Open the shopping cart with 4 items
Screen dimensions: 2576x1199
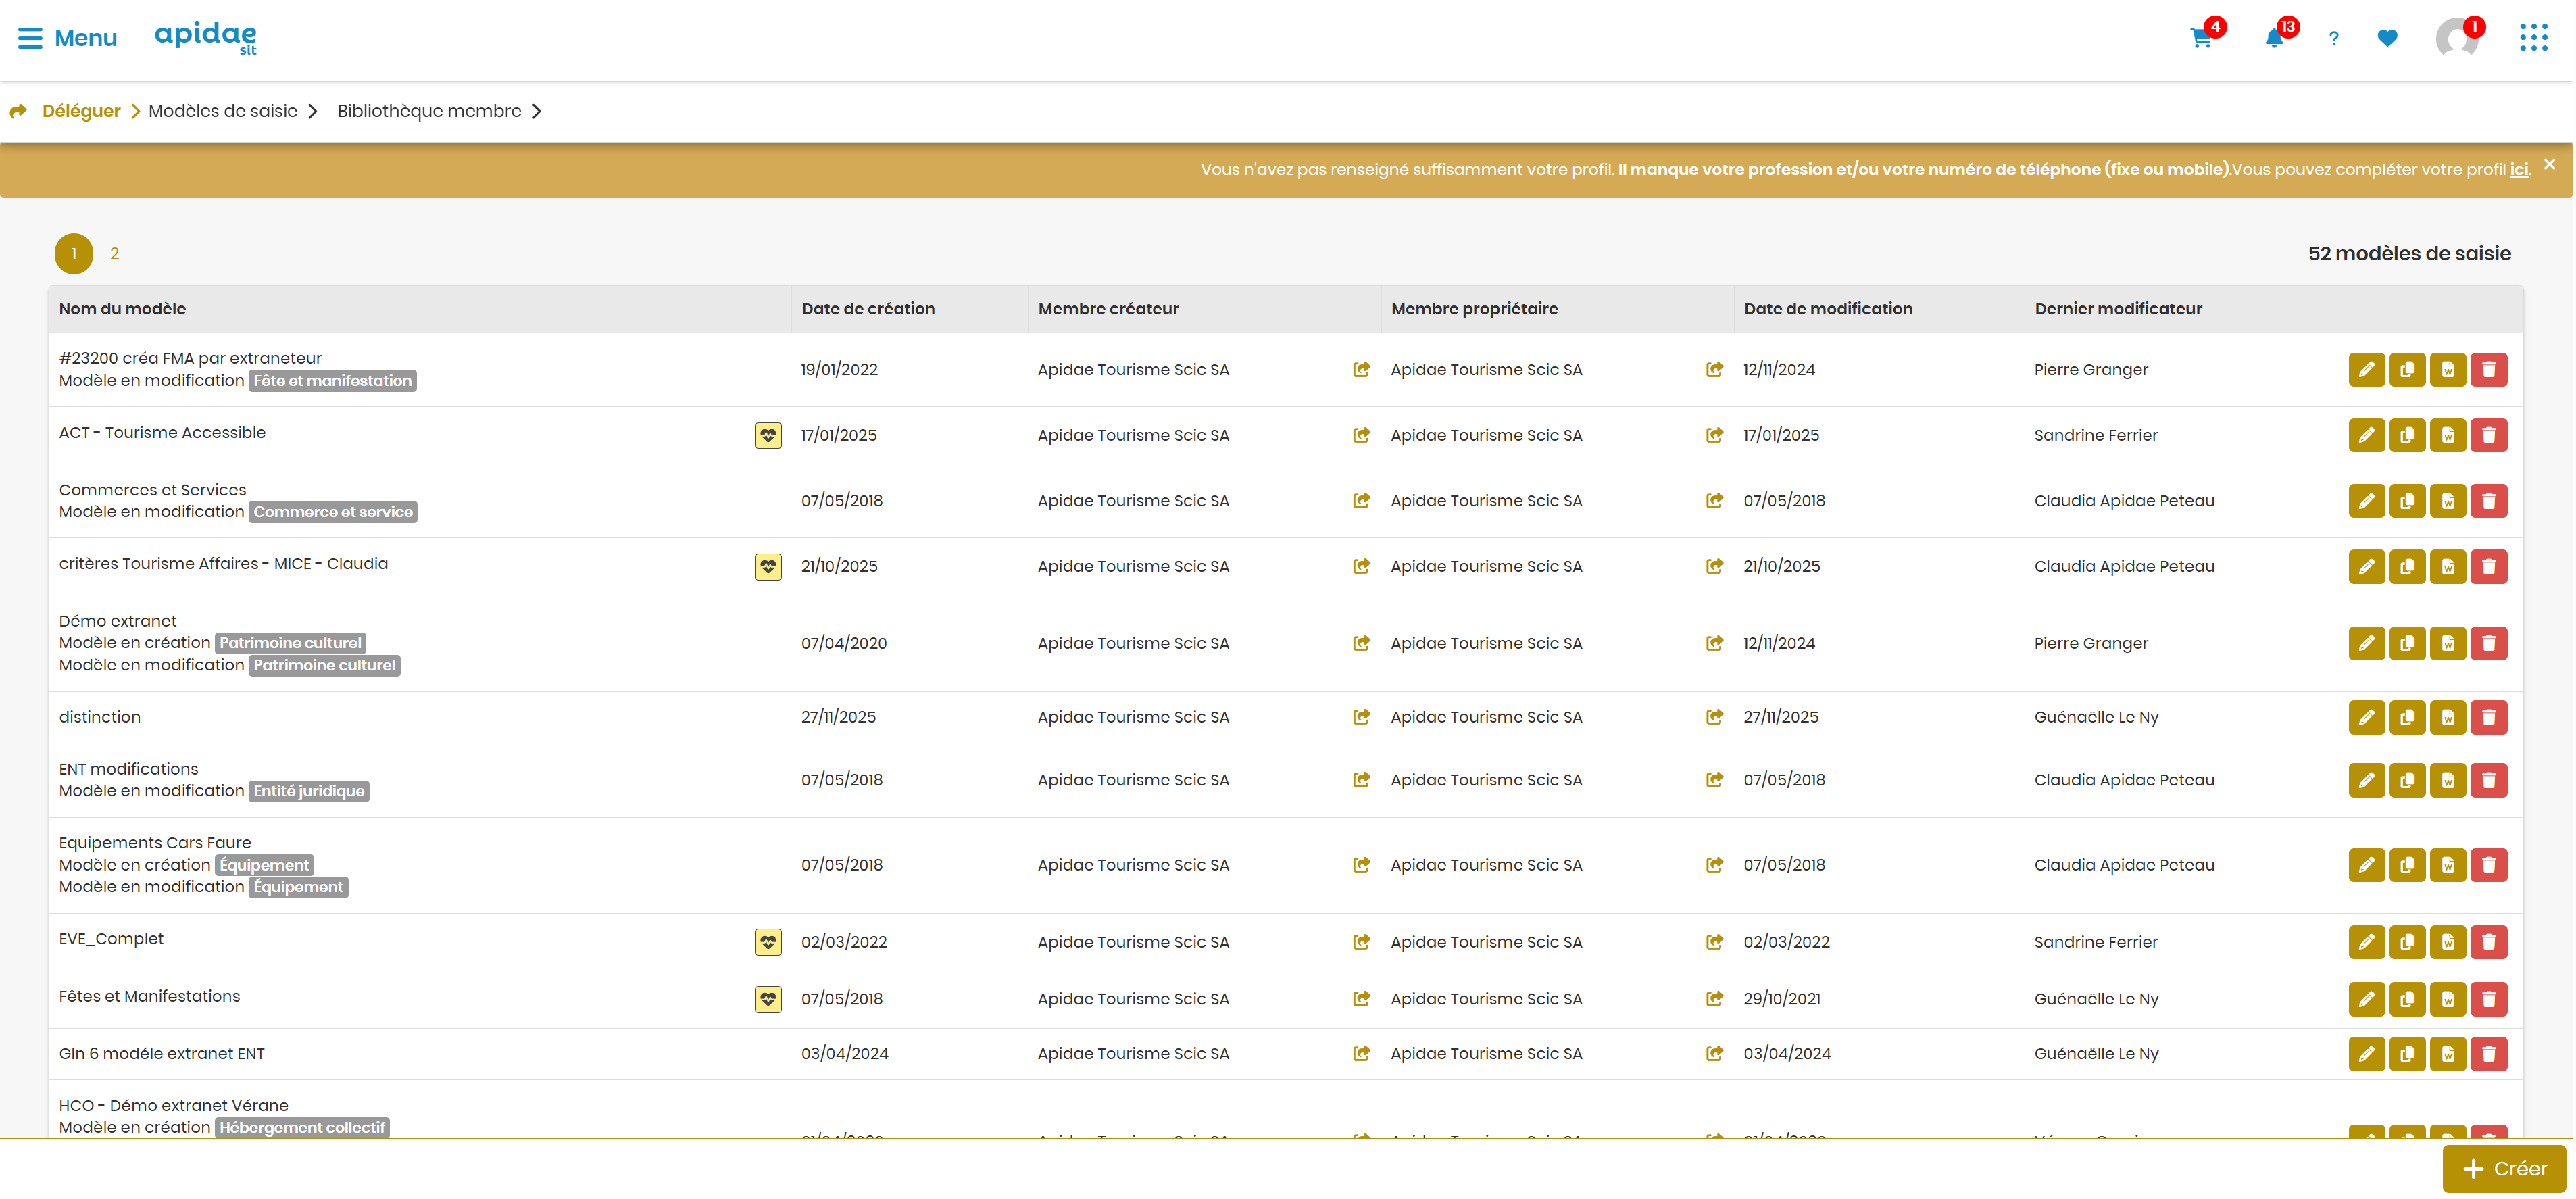(x=2201, y=38)
